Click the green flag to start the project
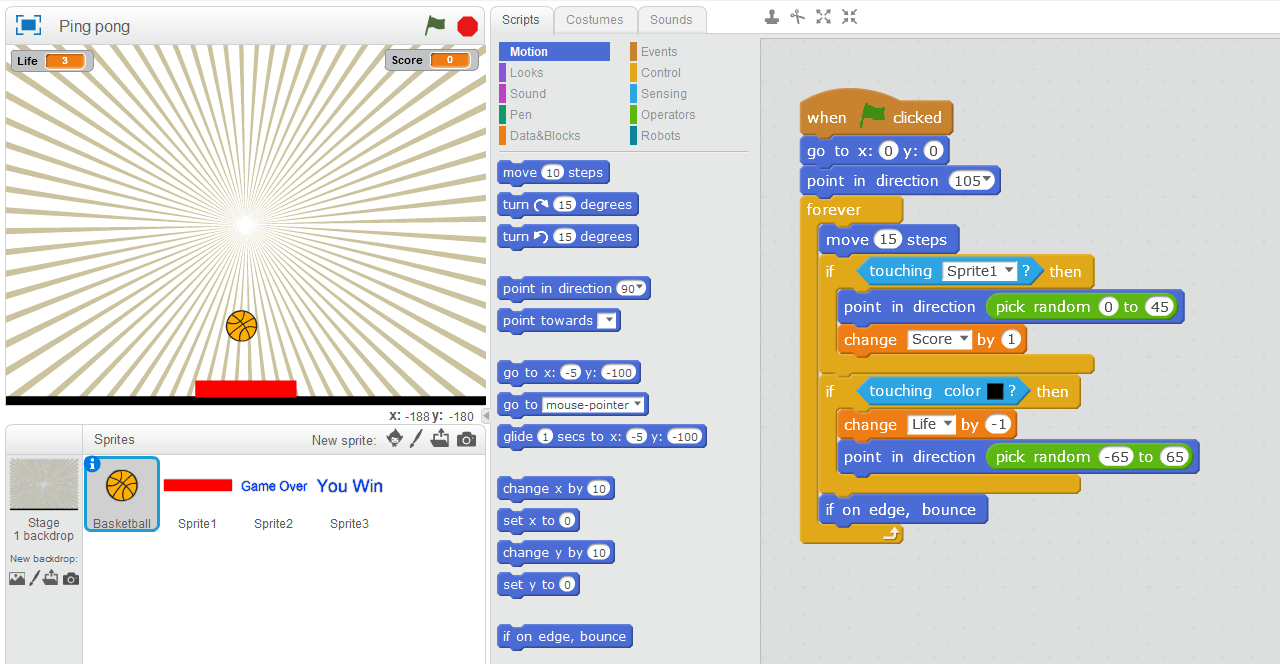This screenshot has width=1280, height=664. click(x=435, y=27)
